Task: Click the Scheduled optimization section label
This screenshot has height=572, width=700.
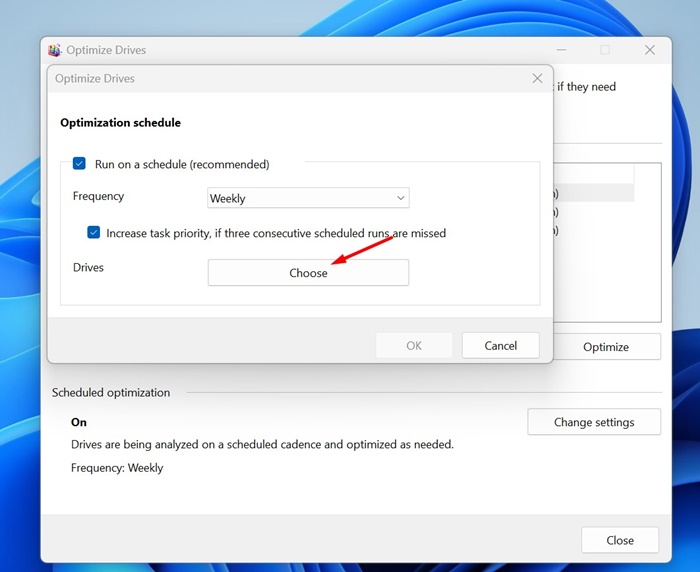Action: [x=111, y=393]
